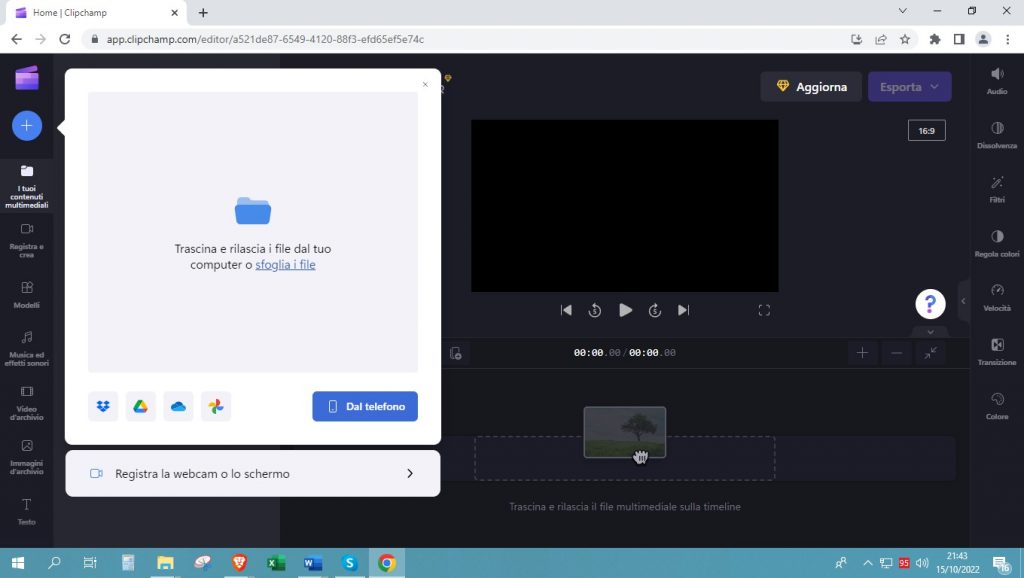Import files from Dropbox
The height and width of the screenshot is (578, 1024).
[x=102, y=406]
